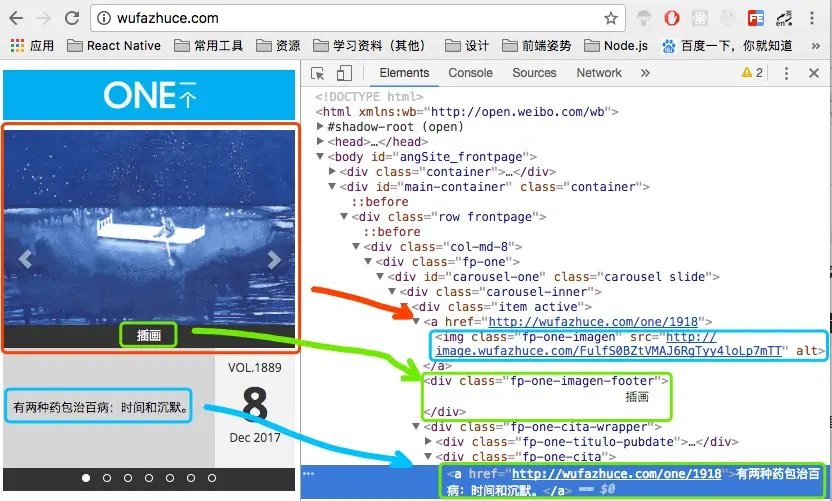
Task: Go to the next carousel slide
Action: click(274, 260)
